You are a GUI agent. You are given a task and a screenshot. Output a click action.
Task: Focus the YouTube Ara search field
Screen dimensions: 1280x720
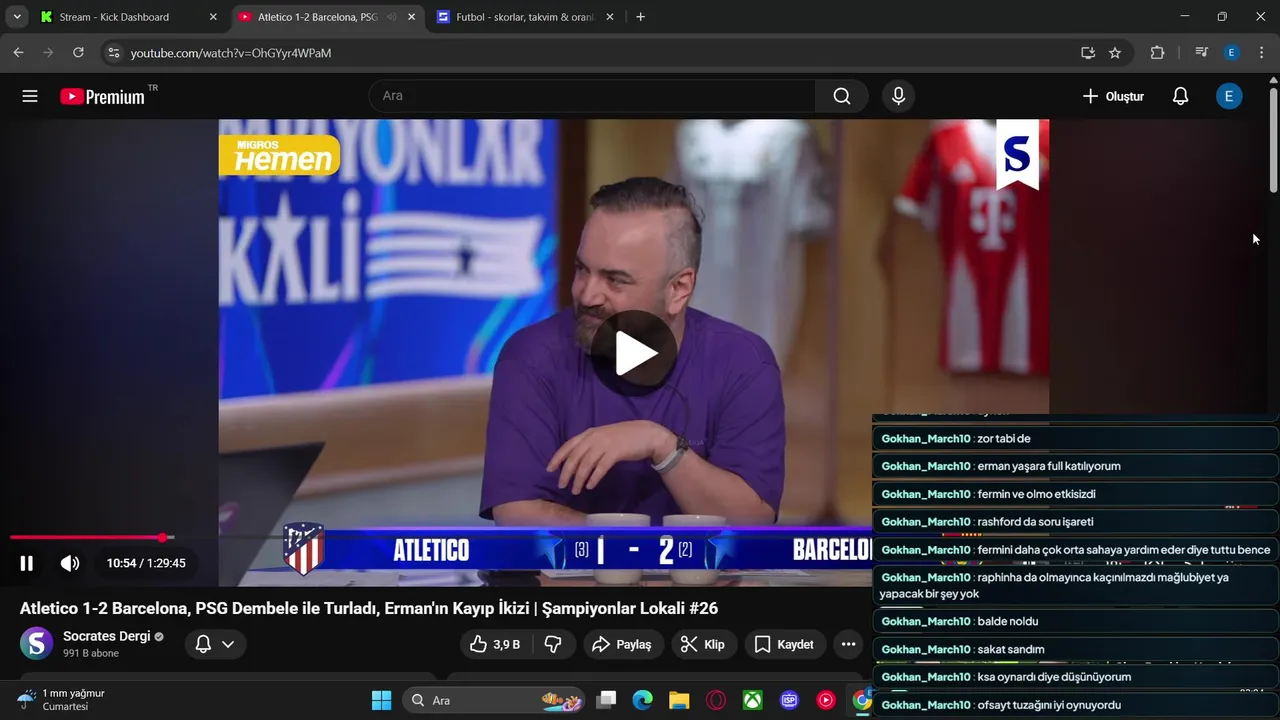coord(592,96)
